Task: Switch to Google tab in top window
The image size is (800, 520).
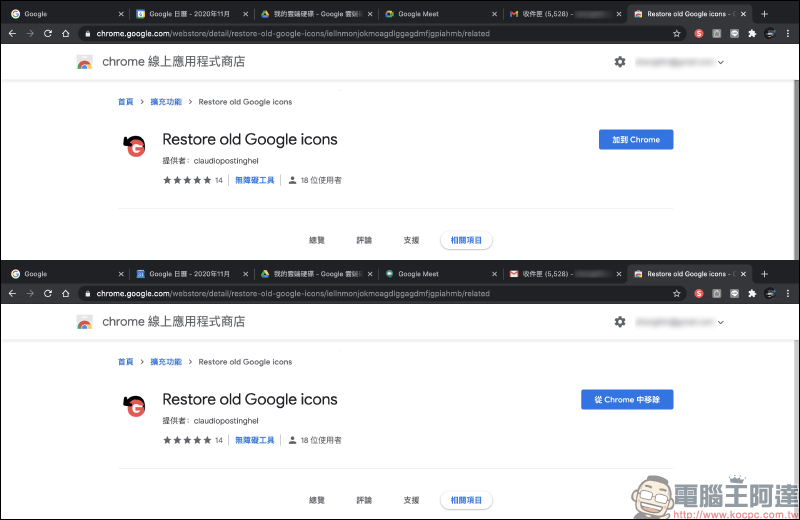Action: (x=67, y=14)
